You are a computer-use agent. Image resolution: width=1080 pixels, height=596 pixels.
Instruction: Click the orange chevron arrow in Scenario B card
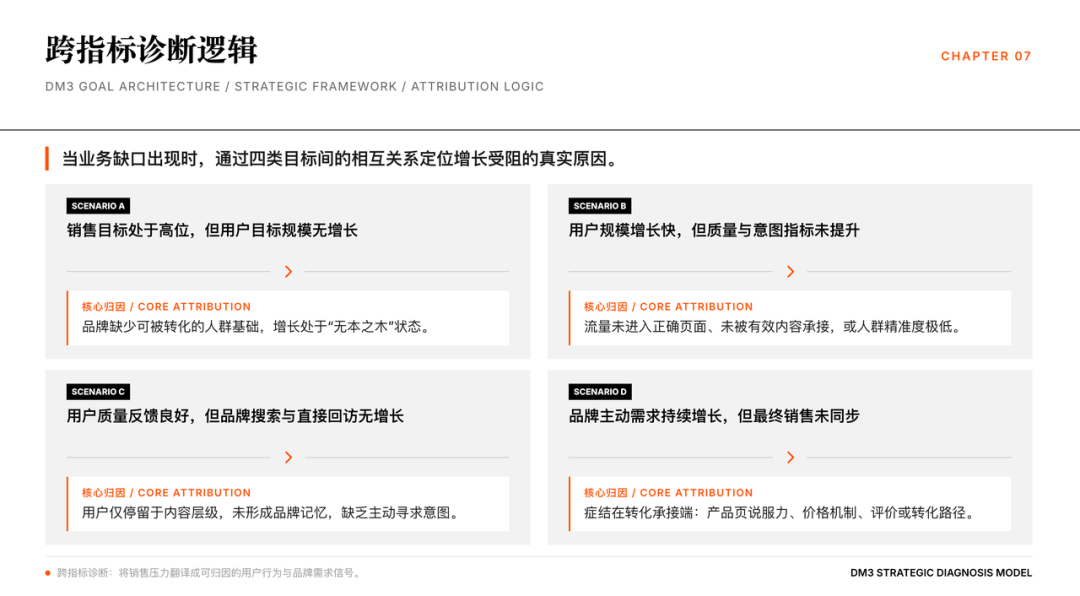click(x=790, y=271)
